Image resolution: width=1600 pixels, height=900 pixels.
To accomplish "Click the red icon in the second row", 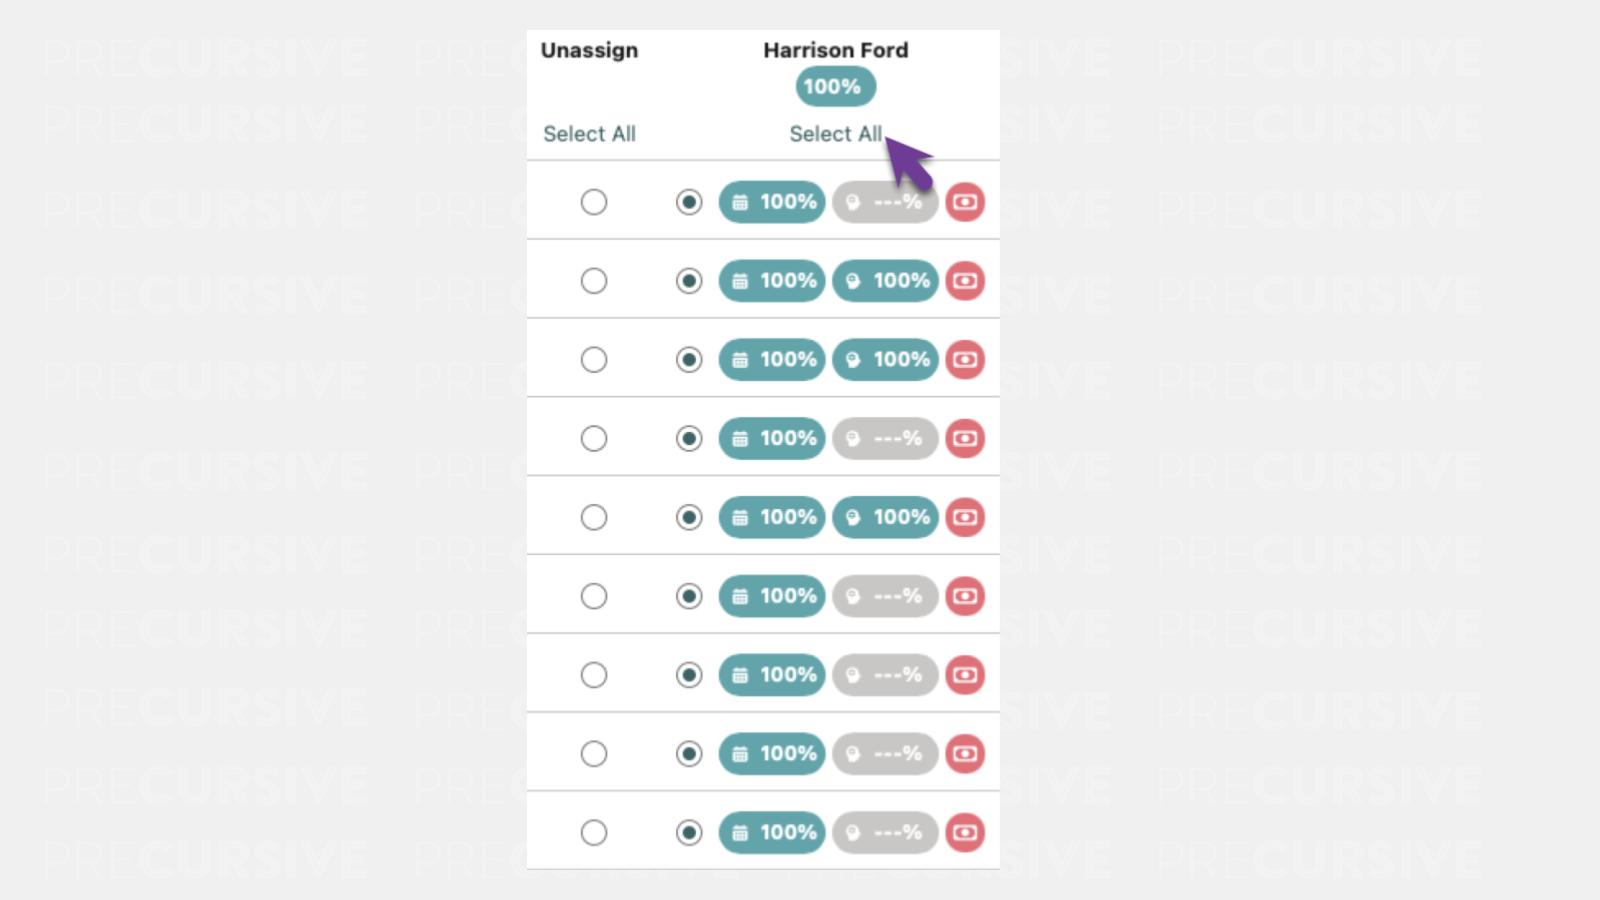I will coord(965,281).
